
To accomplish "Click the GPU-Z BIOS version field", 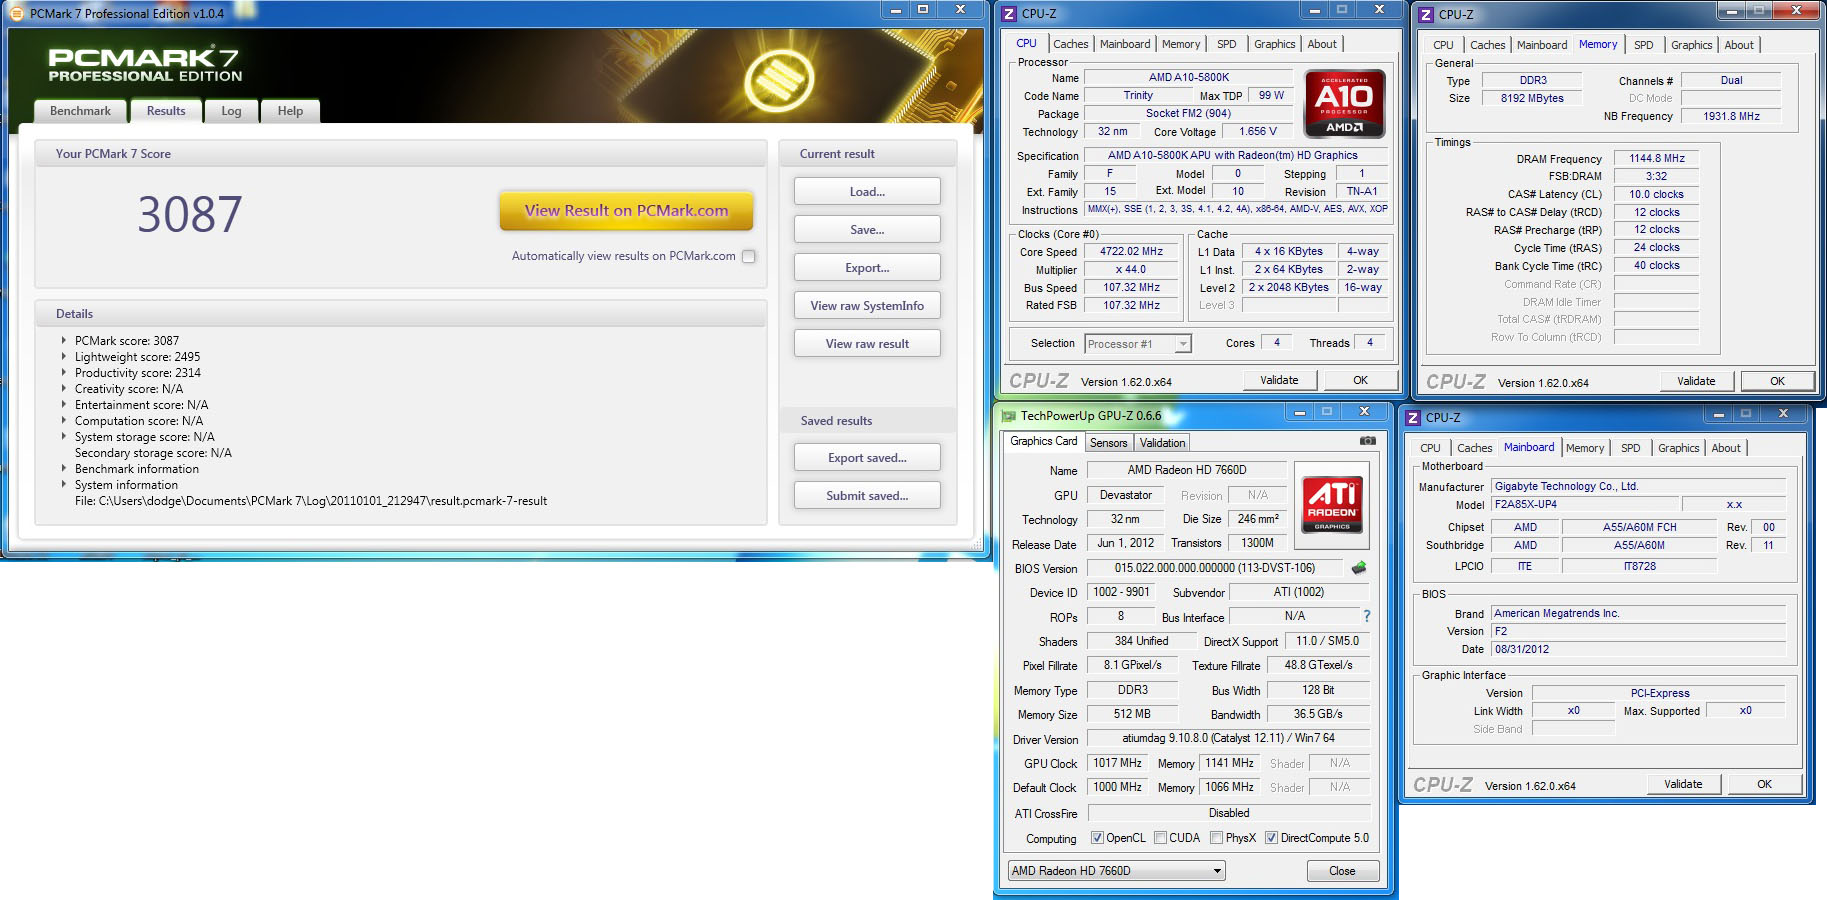I will tap(1215, 568).
